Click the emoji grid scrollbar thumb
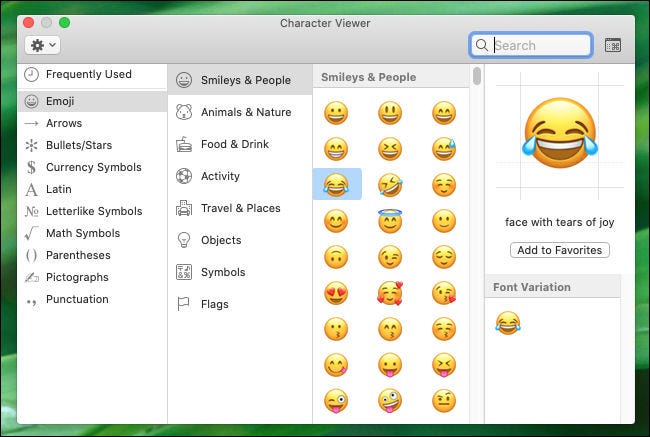 pos(477,76)
